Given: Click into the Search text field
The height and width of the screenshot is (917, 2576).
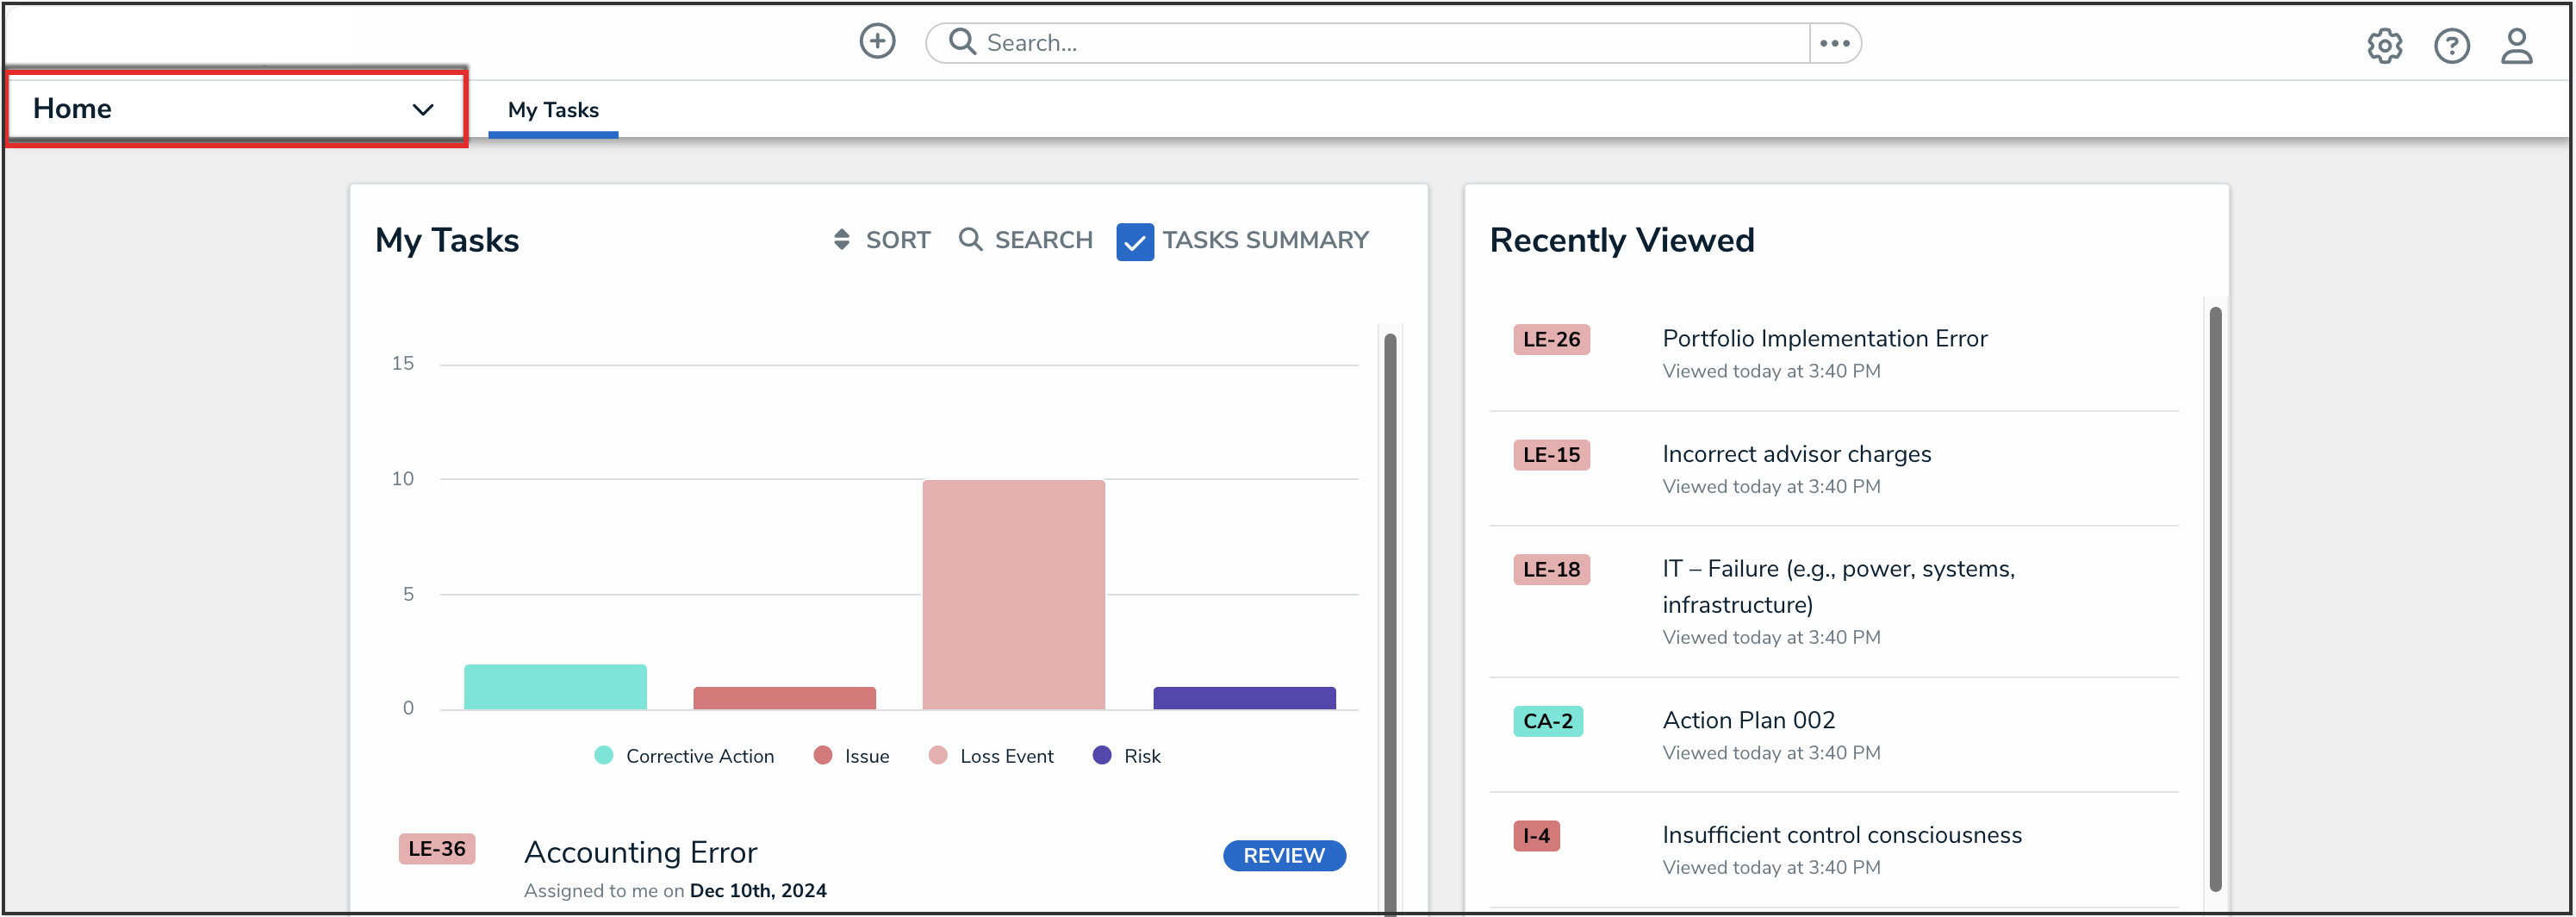Looking at the screenshot, I should [1390, 43].
